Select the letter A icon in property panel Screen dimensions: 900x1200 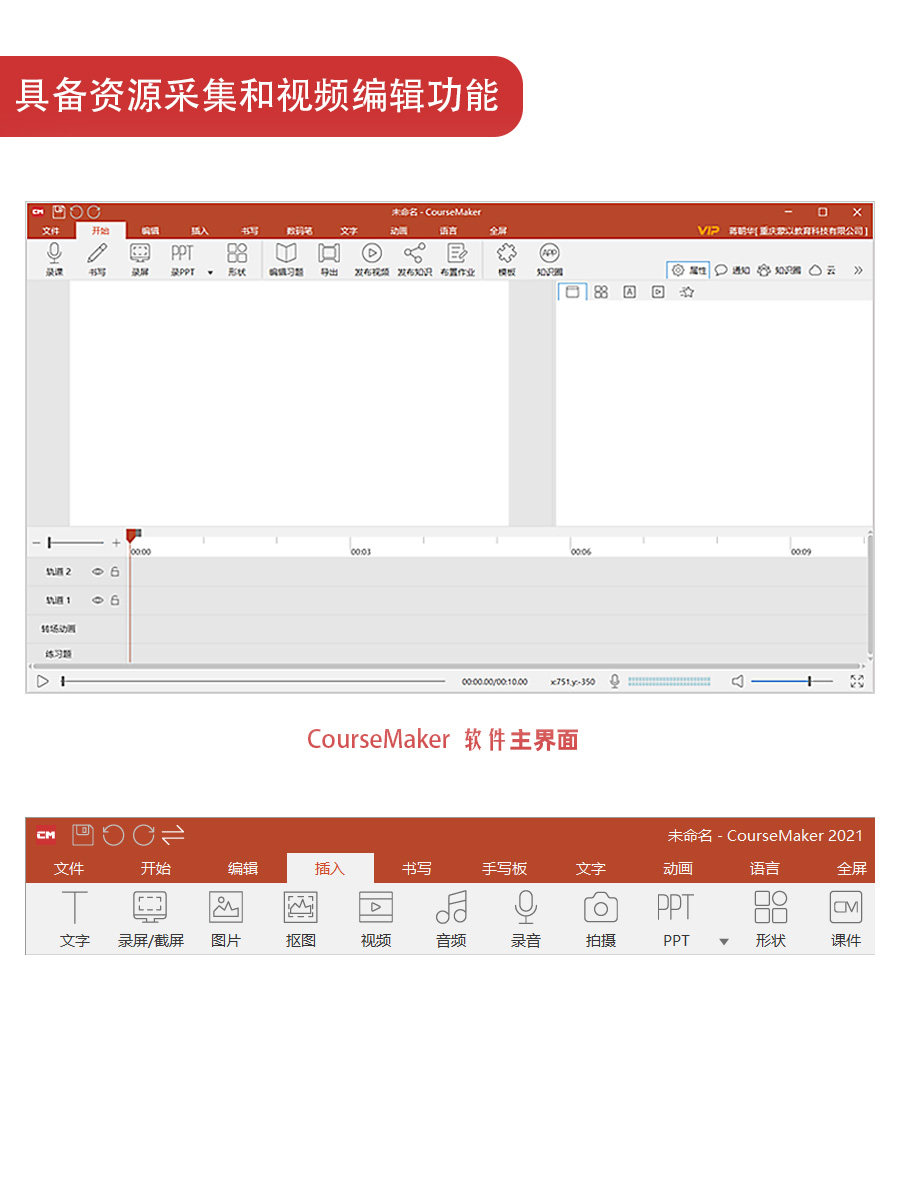629,292
